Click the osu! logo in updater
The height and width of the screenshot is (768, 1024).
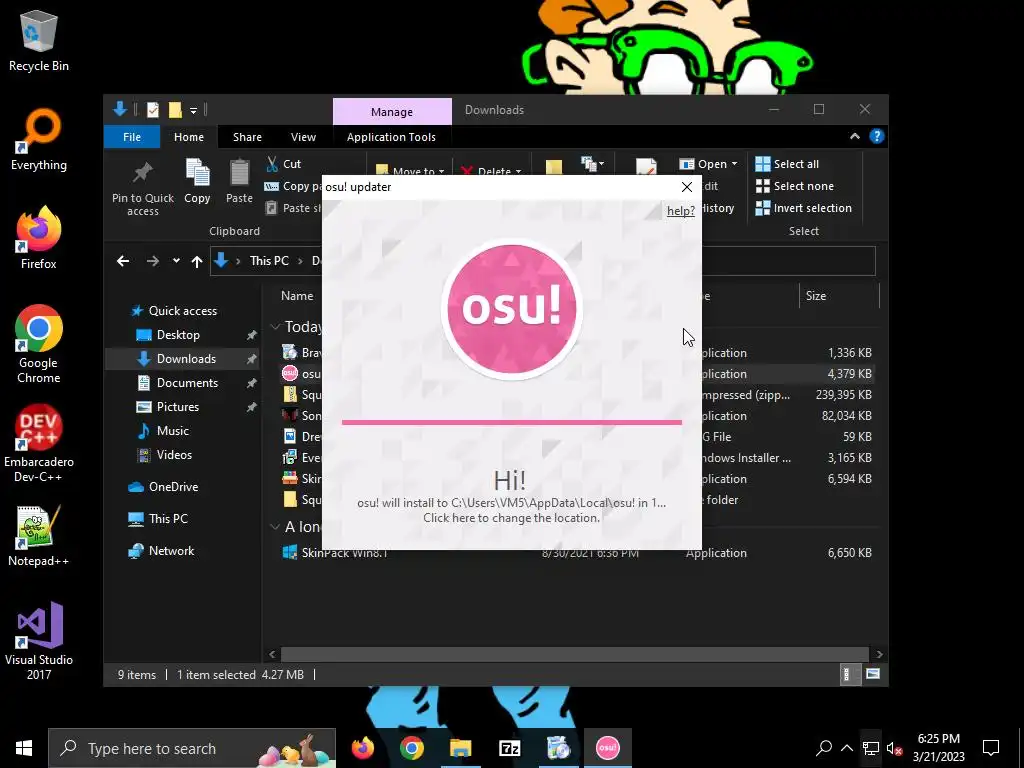coord(511,309)
